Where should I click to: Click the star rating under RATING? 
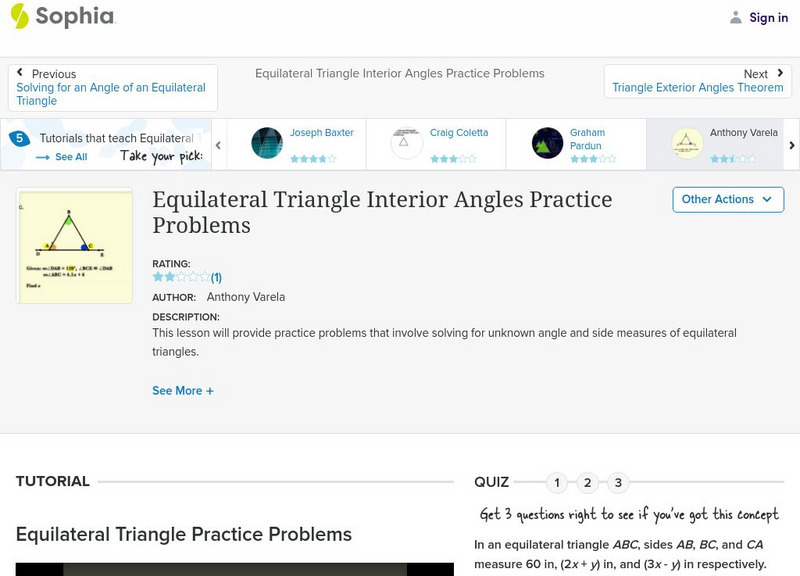click(181, 277)
